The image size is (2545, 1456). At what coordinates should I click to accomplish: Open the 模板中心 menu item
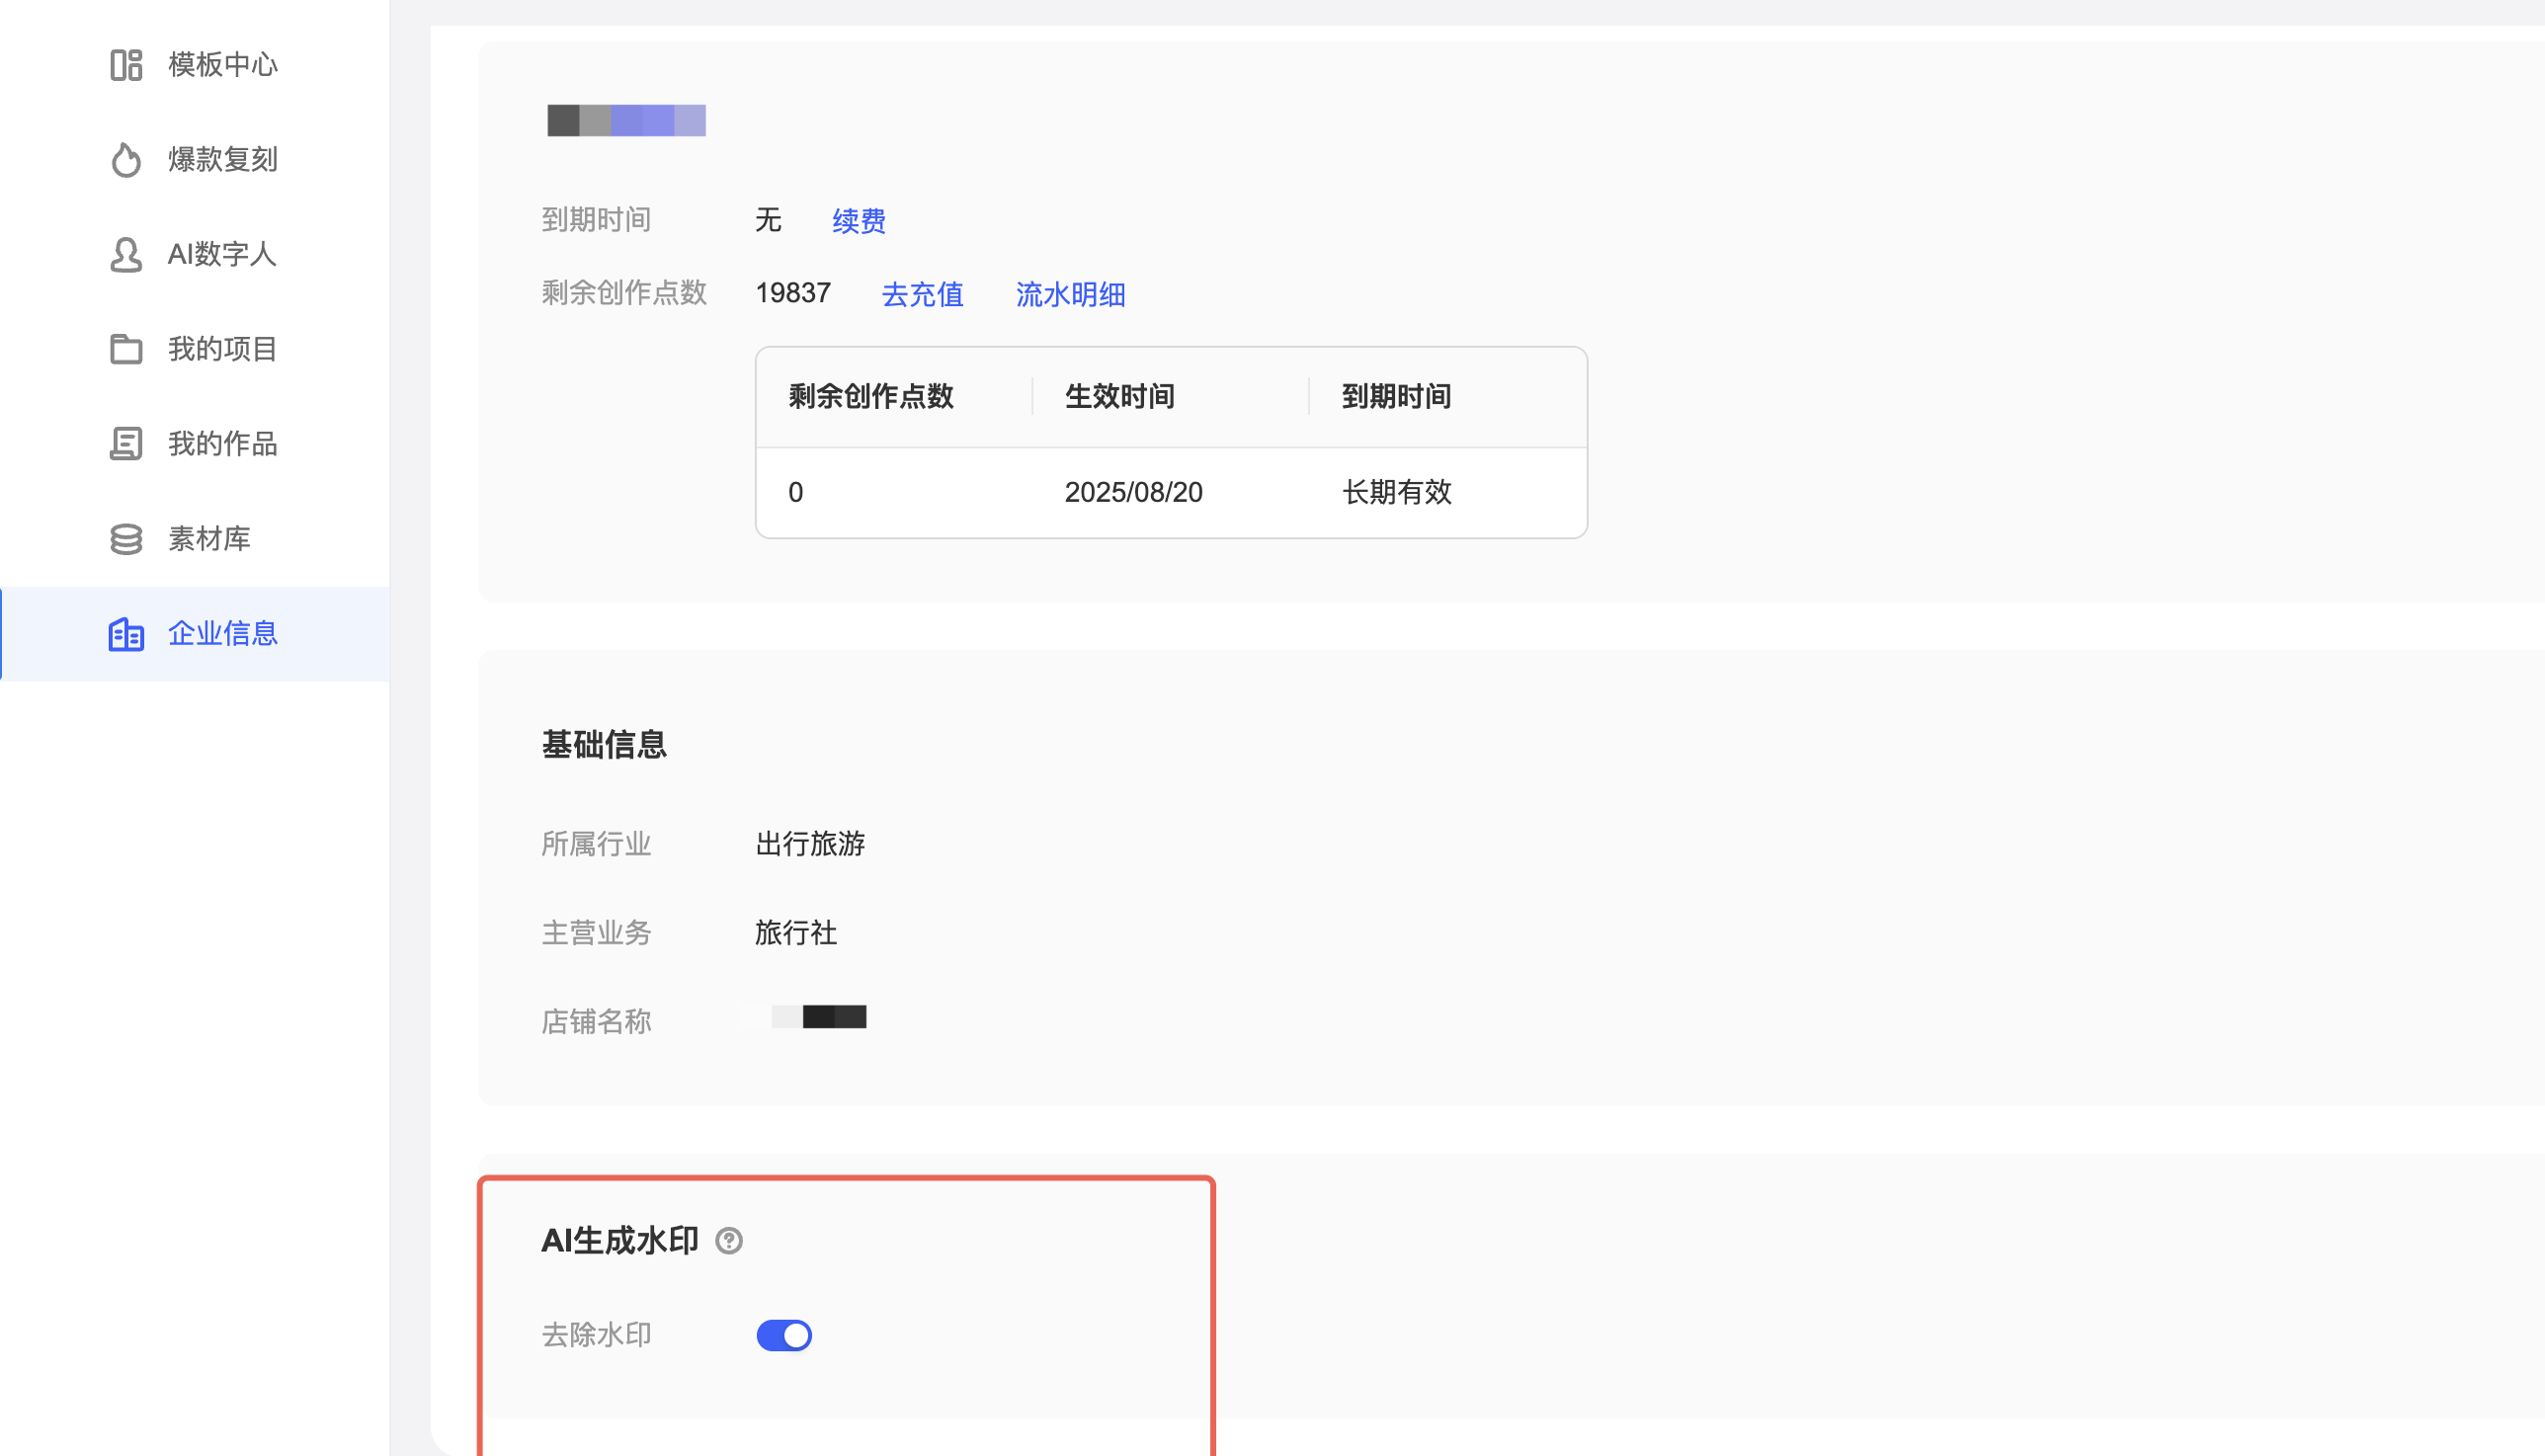click(222, 65)
